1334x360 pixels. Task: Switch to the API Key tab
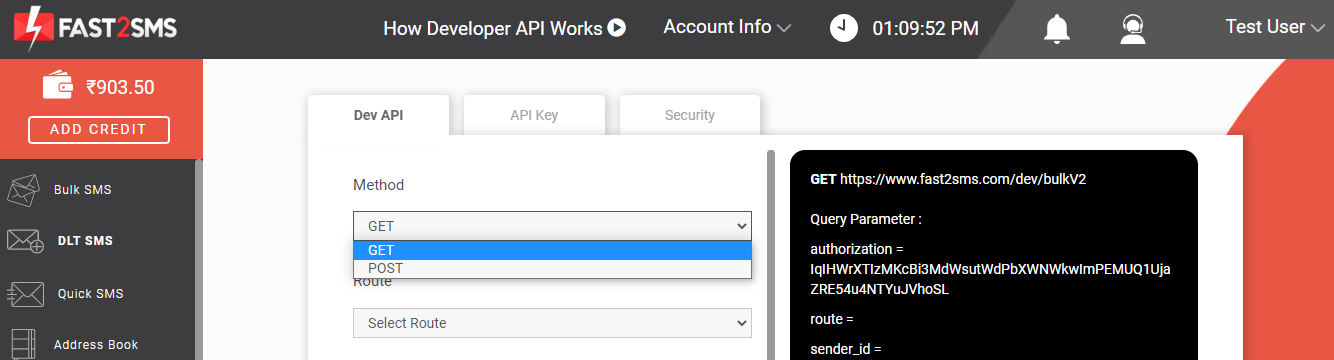[x=534, y=115]
